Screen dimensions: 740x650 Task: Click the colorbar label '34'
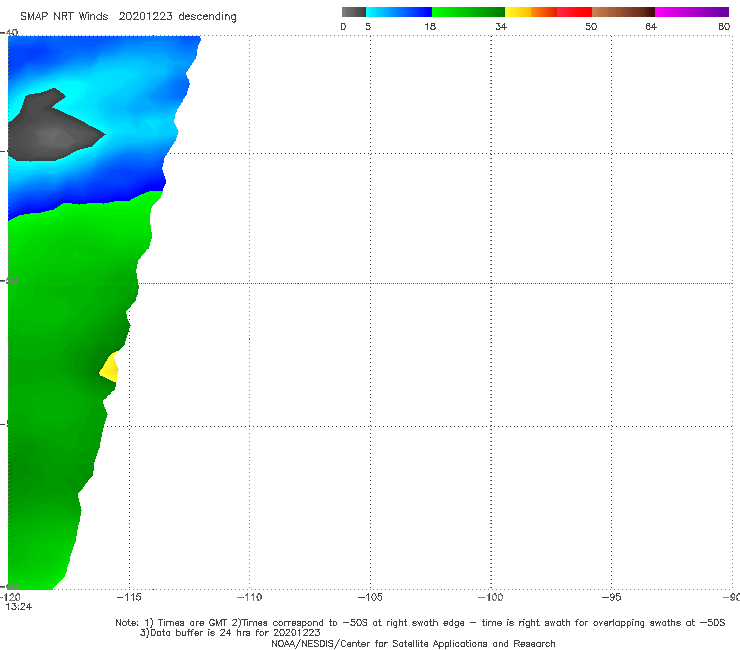point(501,26)
